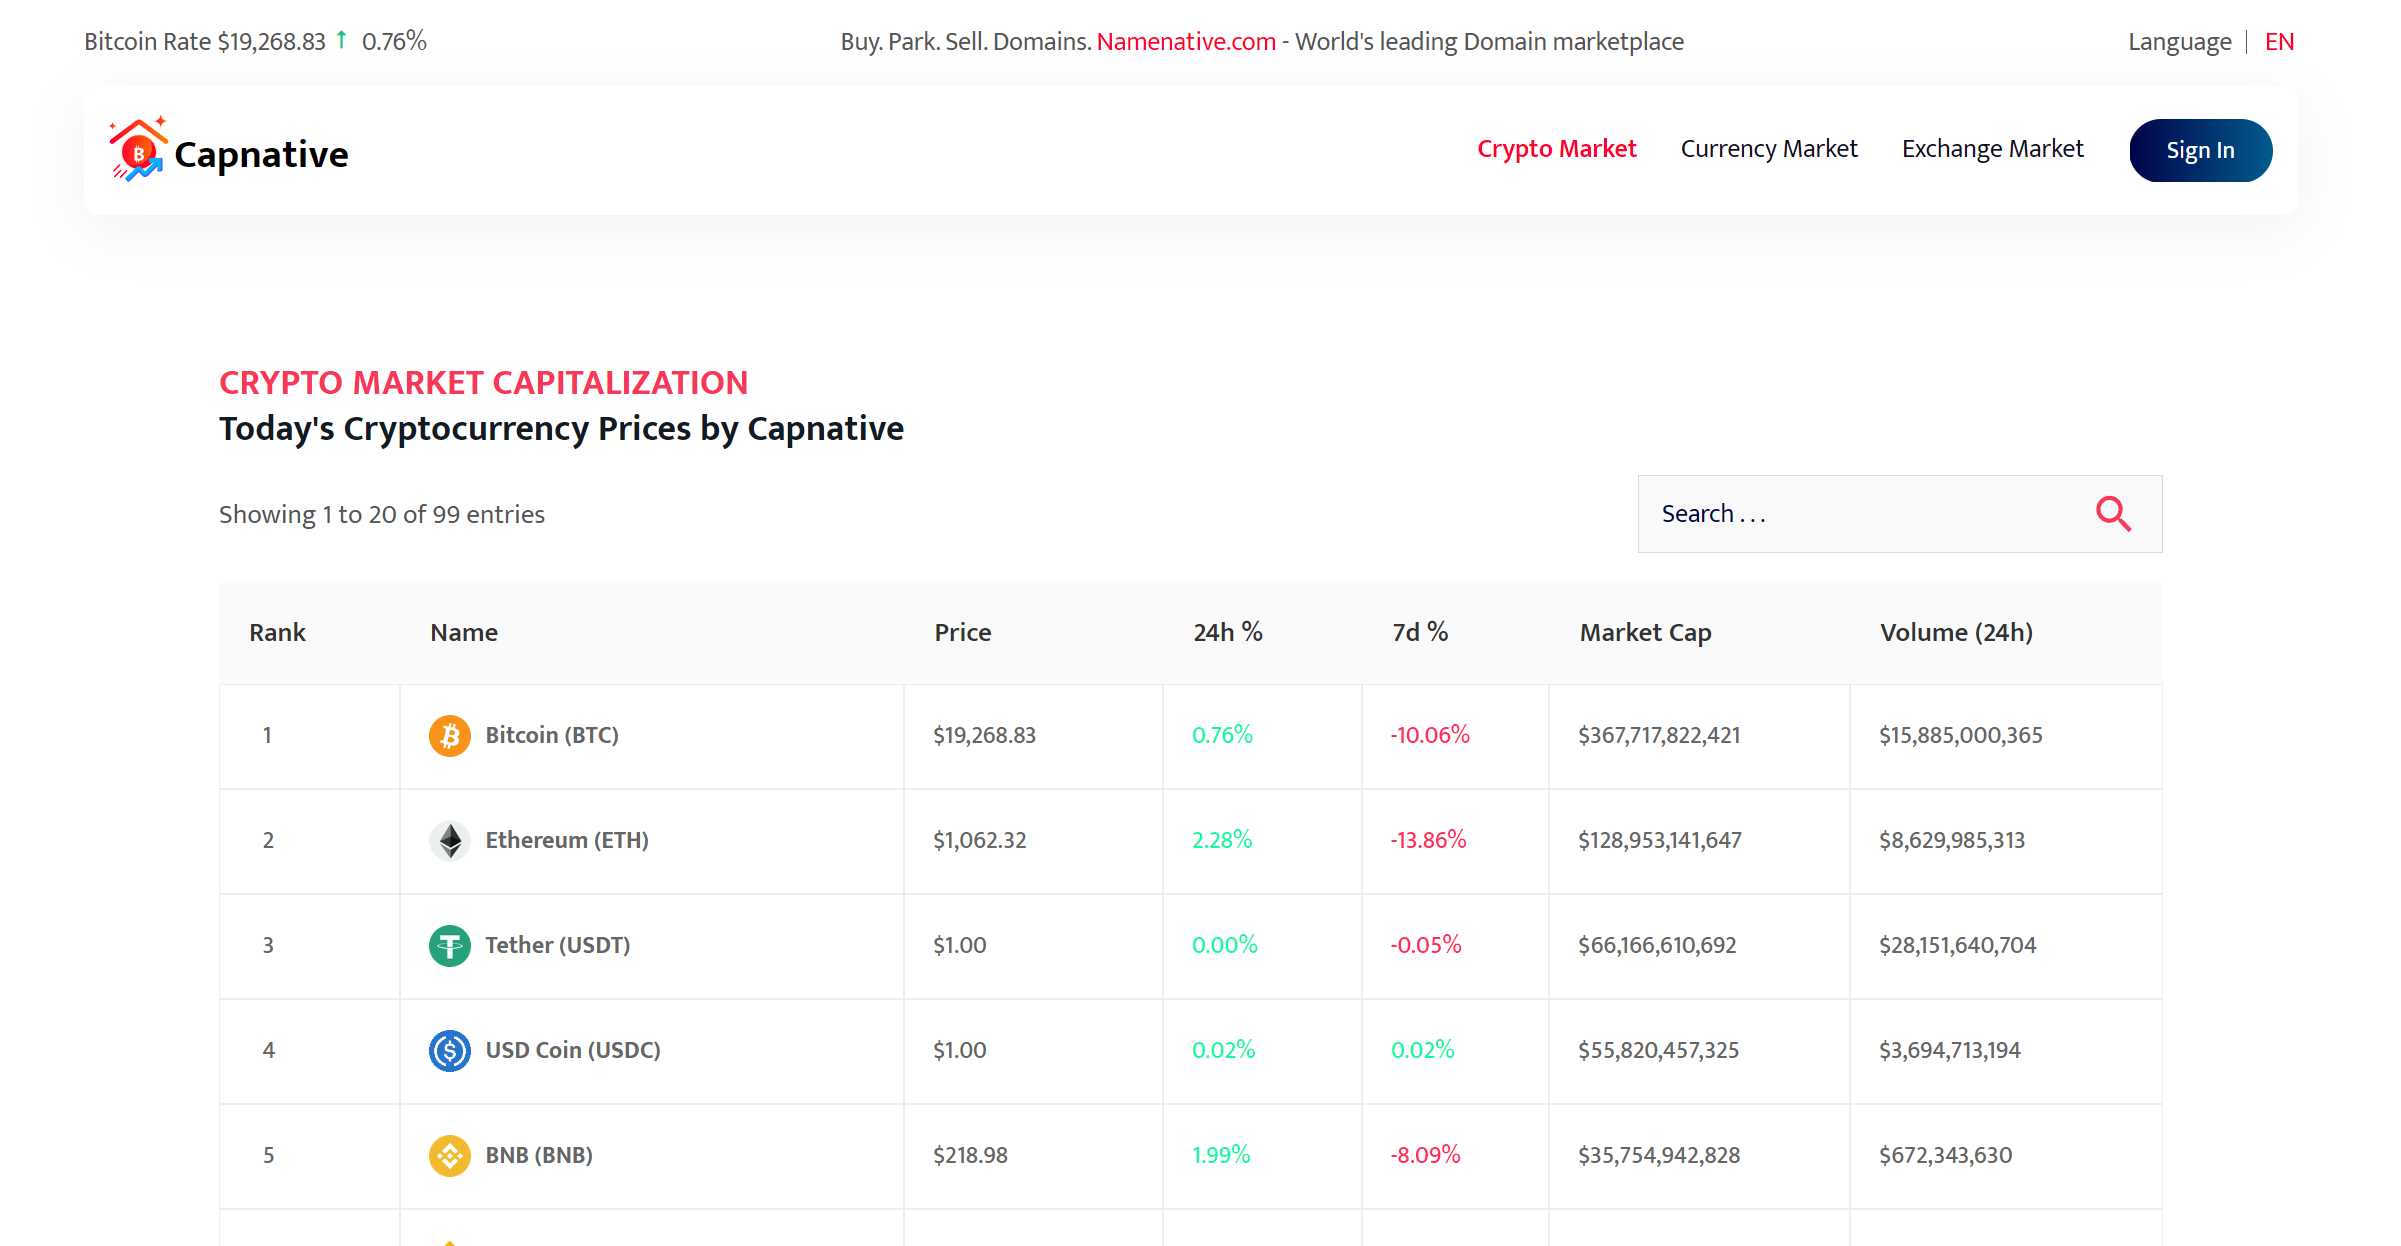The height and width of the screenshot is (1246, 2401).
Task: Open the Tether (USDT) detail link
Action: (x=557, y=945)
